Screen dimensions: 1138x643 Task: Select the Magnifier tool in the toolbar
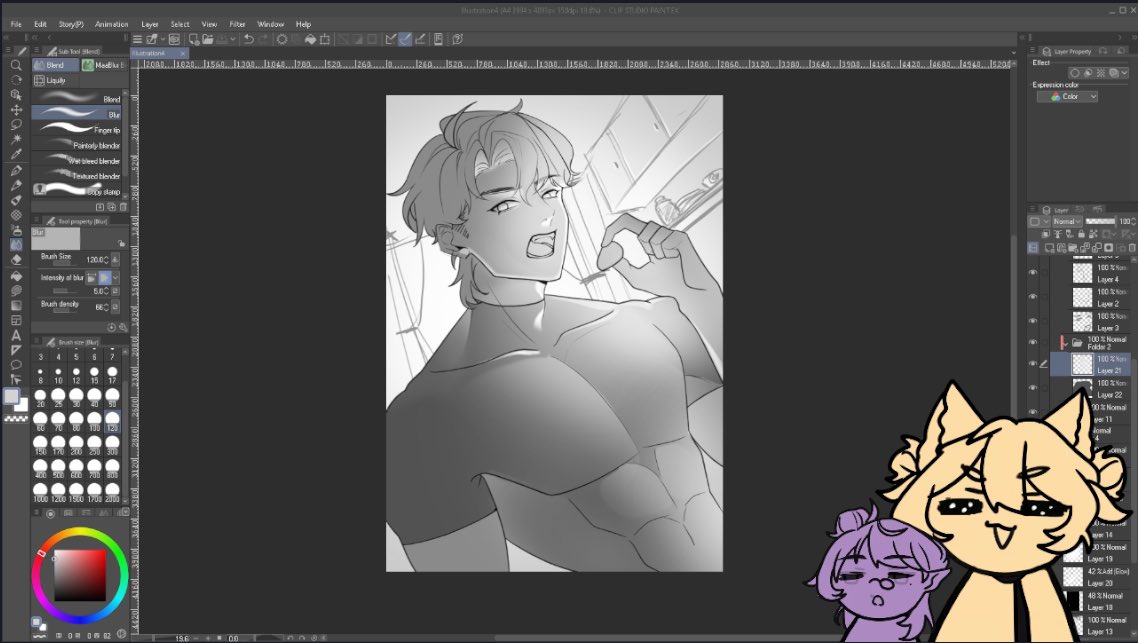coord(14,67)
